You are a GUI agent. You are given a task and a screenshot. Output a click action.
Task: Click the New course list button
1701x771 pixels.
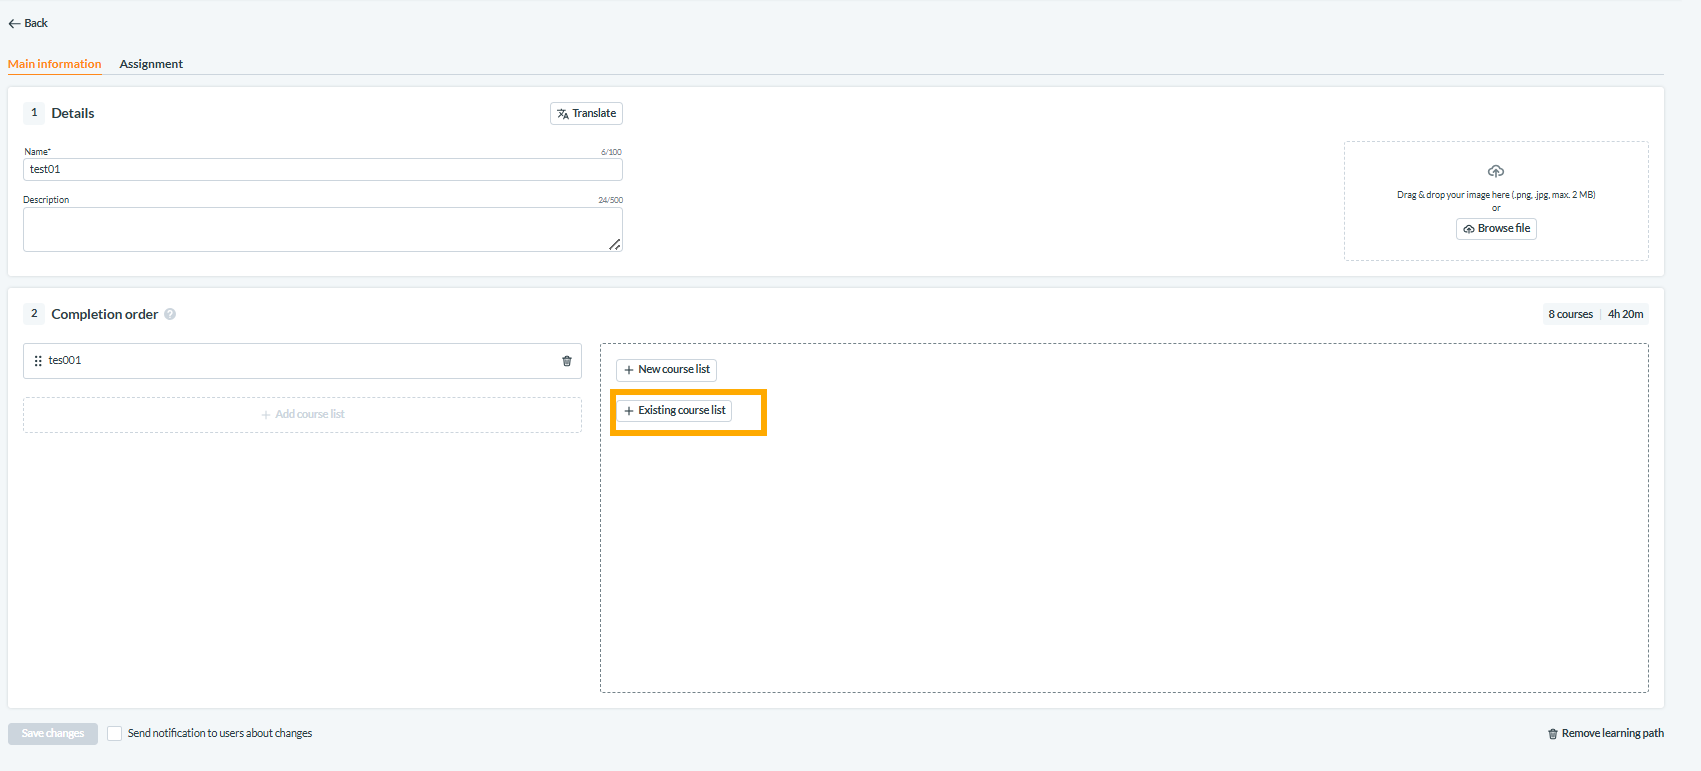pos(666,370)
